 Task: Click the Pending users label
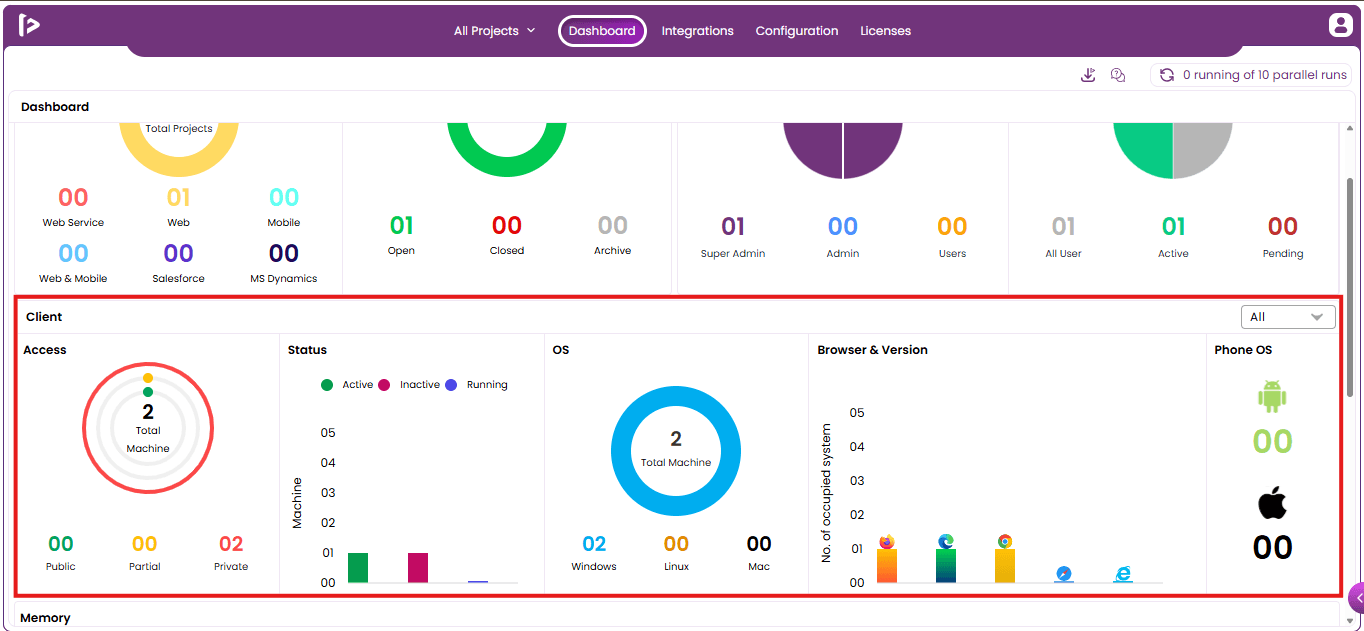pyautogui.click(x=1283, y=254)
